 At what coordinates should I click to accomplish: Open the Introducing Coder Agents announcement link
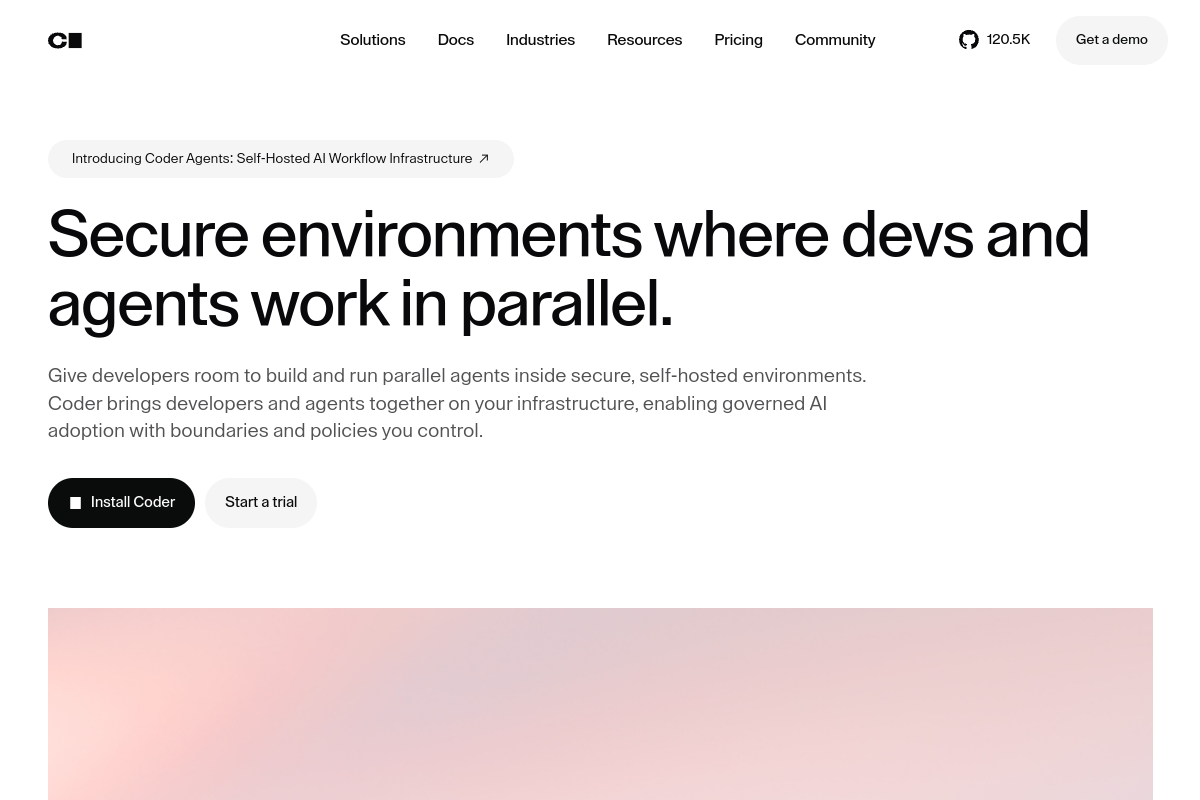point(281,159)
